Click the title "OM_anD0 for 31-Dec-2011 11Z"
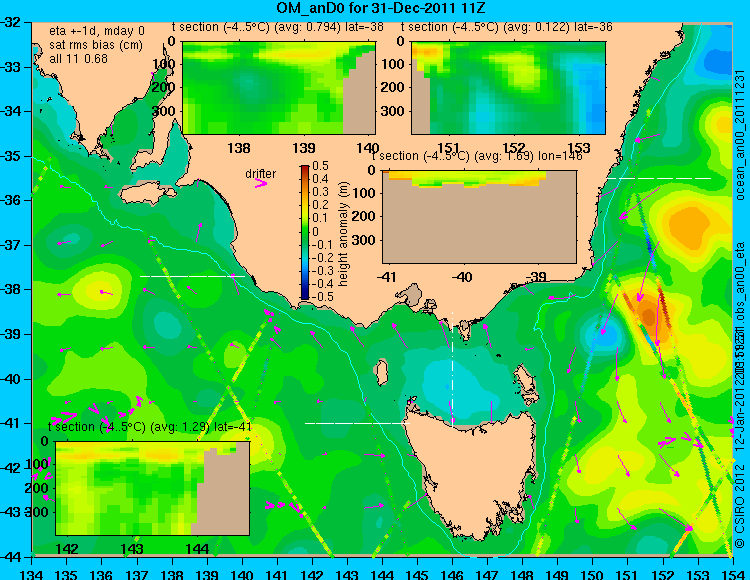The height and width of the screenshot is (580, 750). click(381, 8)
